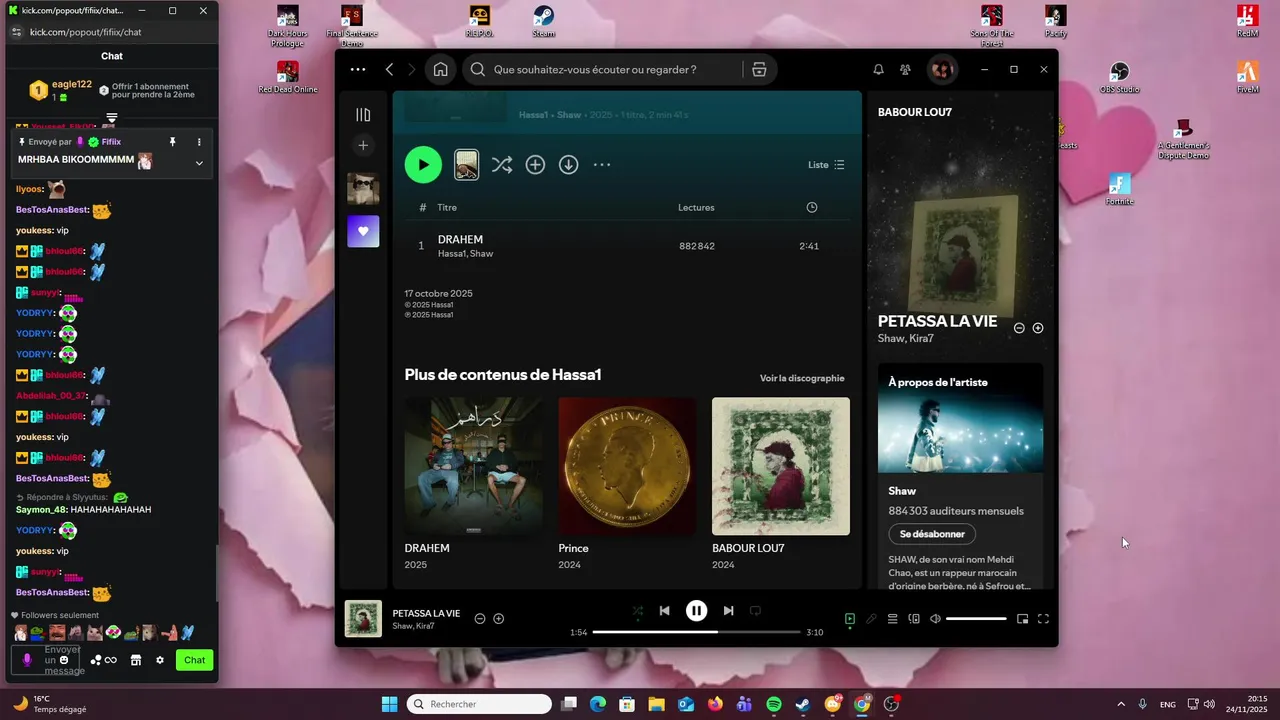This screenshot has width=1280, height=720.
Task: Open Spotify profile avatar menu
Action: pos(941,70)
